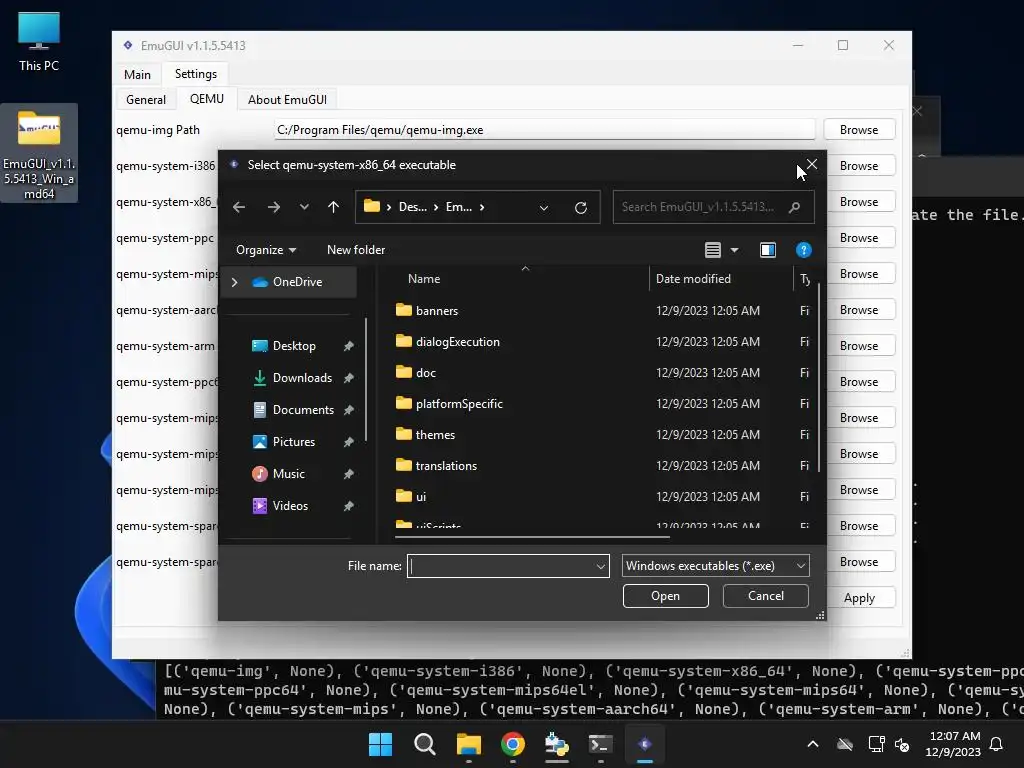Browse for the qemu-img path
This screenshot has width=1024, height=768.
859,130
